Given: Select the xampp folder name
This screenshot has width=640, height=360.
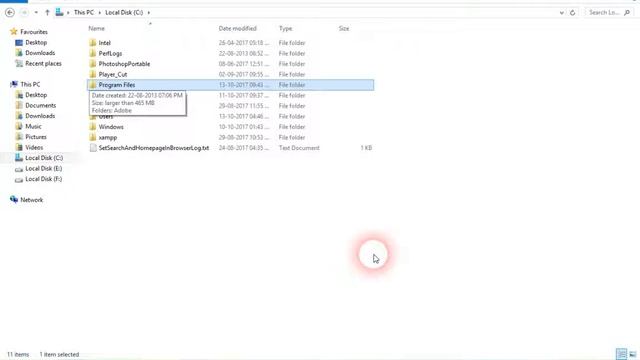Looking at the screenshot, I should [108, 138].
